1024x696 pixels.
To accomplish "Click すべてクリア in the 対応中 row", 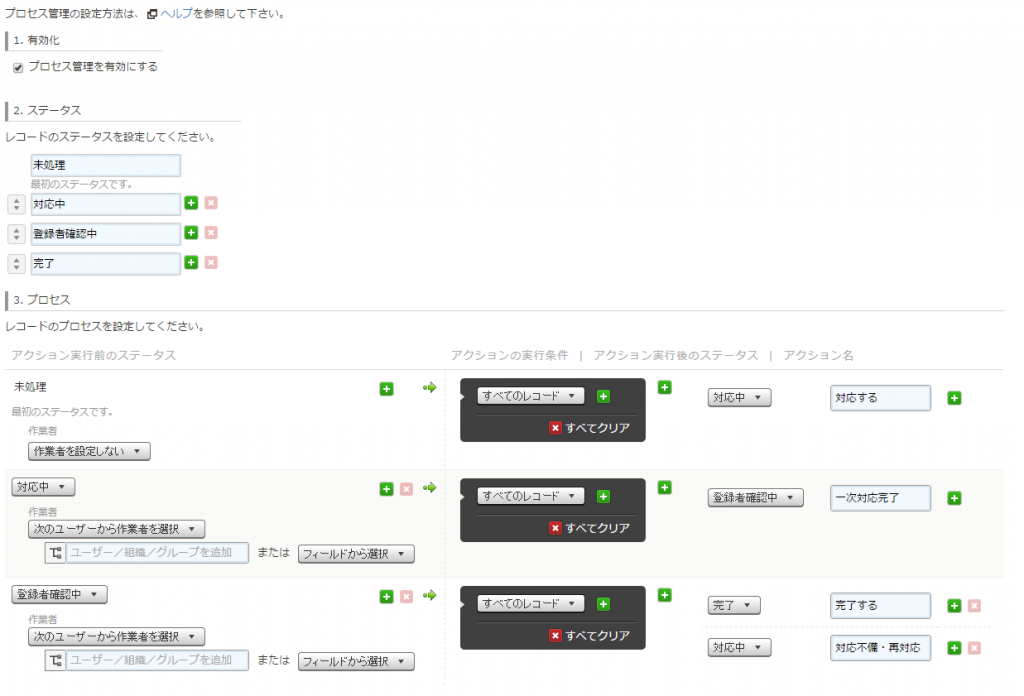I will [x=590, y=528].
